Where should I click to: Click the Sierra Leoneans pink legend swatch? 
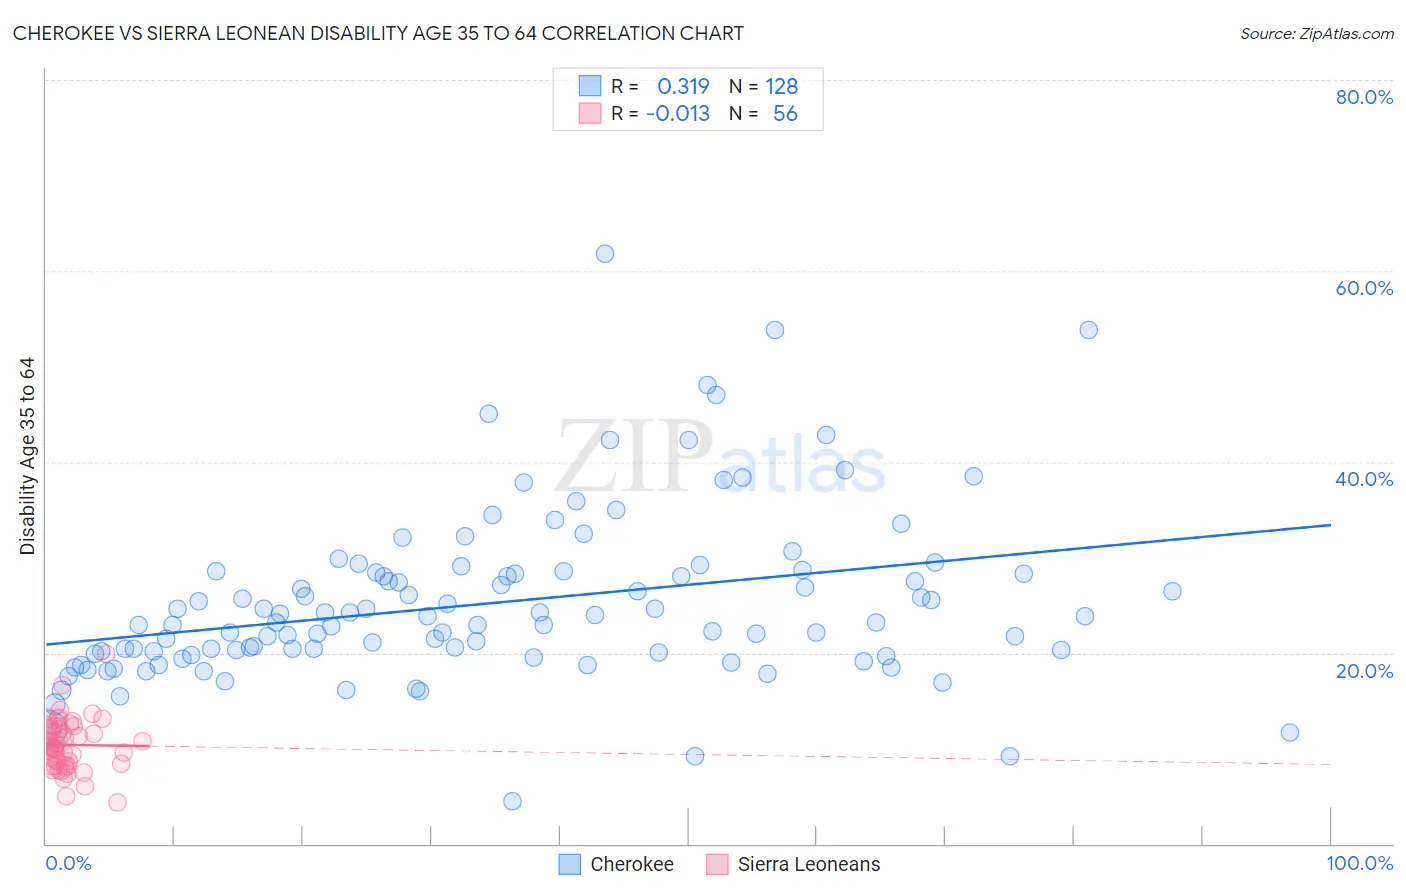(717, 864)
